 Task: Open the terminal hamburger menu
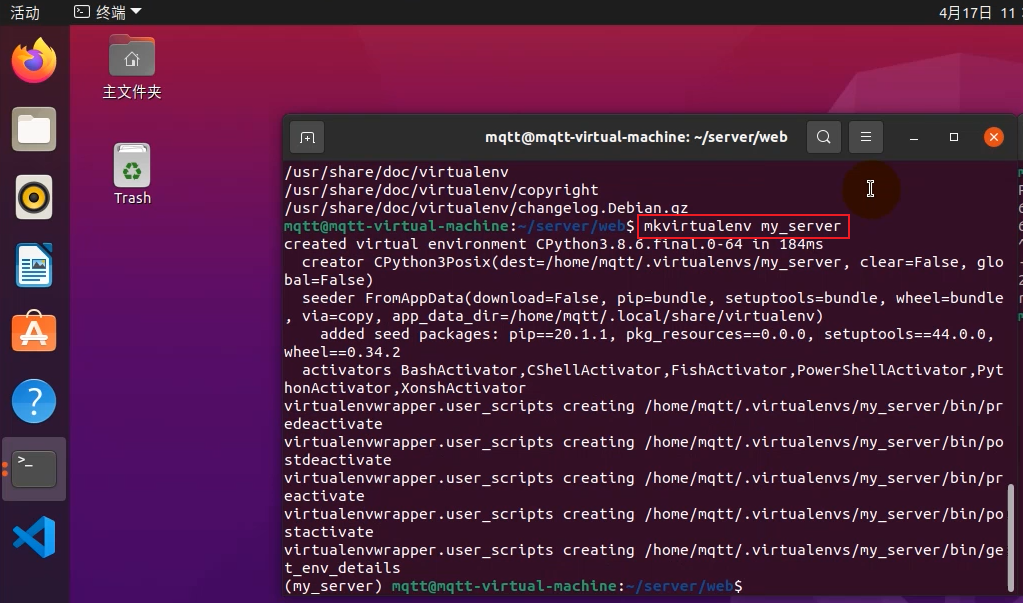tap(866, 137)
